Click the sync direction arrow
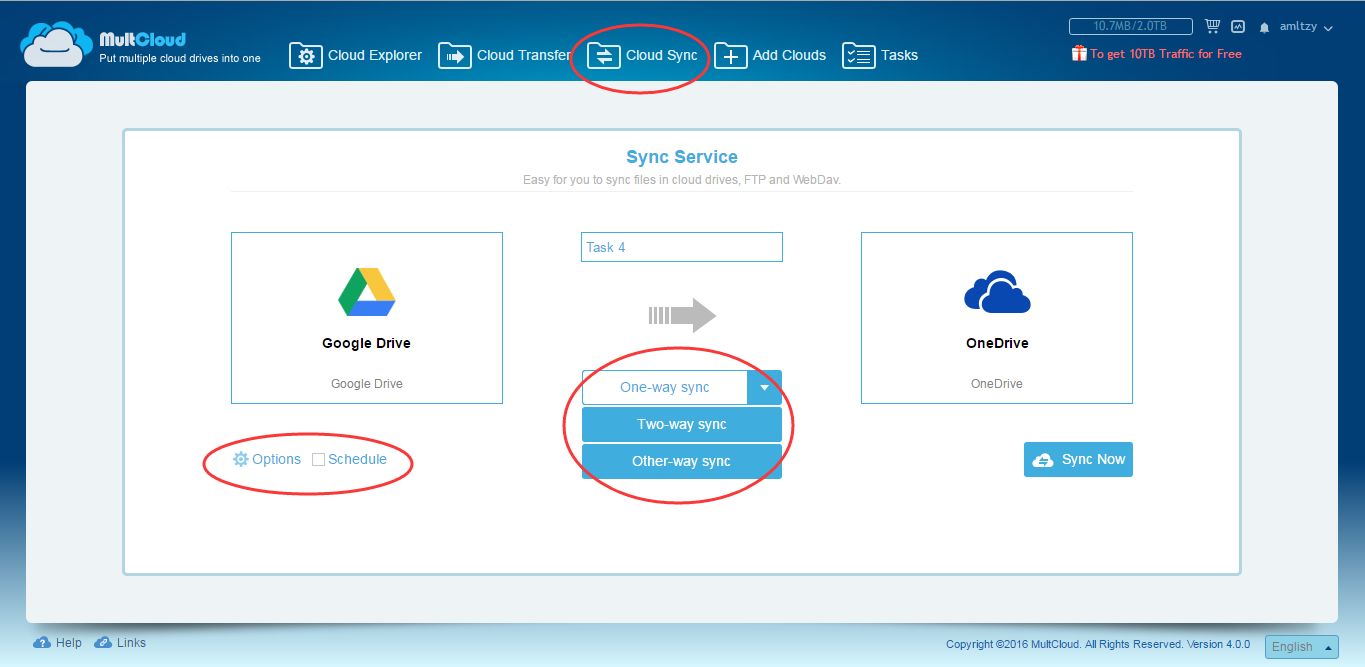Viewport: 1365px width, 667px height. click(x=682, y=316)
